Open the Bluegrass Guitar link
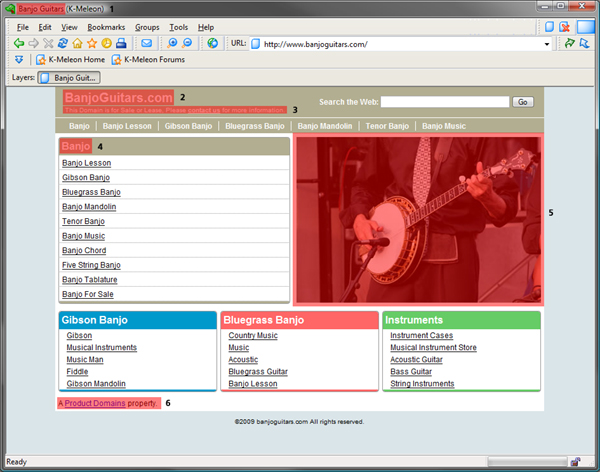The width and height of the screenshot is (600, 472). (x=258, y=371)
